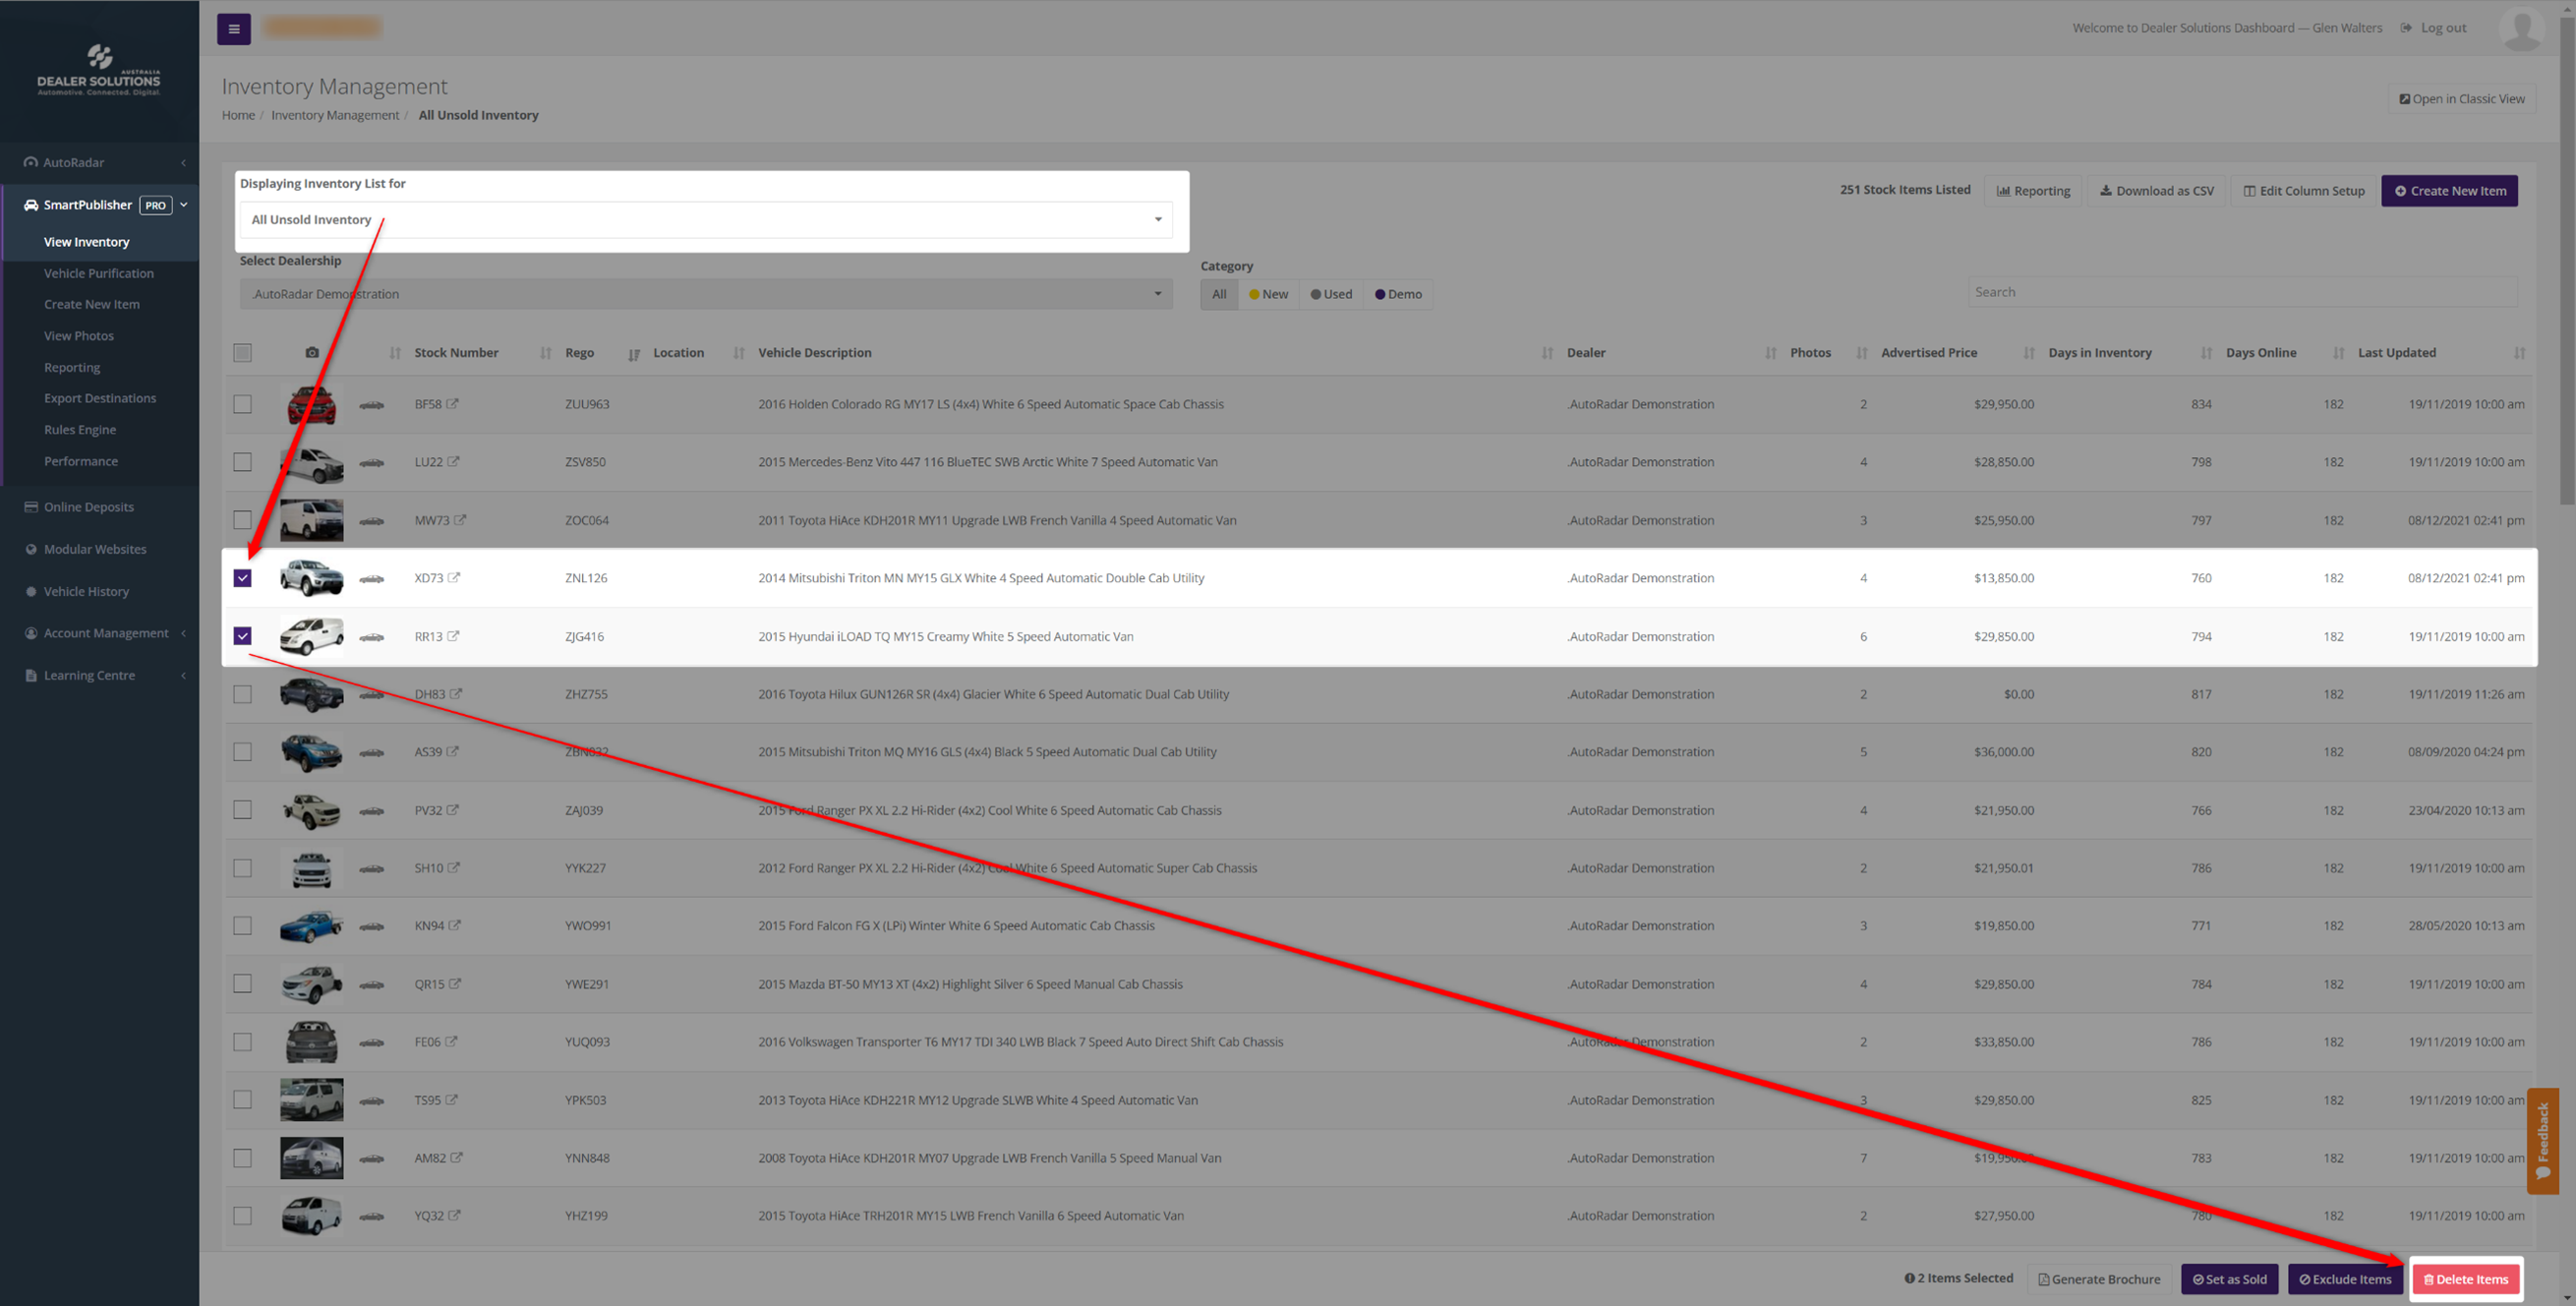
Task: Filter by New category yellow dot
Action: pyautogui.click(x=1254, y=294)
